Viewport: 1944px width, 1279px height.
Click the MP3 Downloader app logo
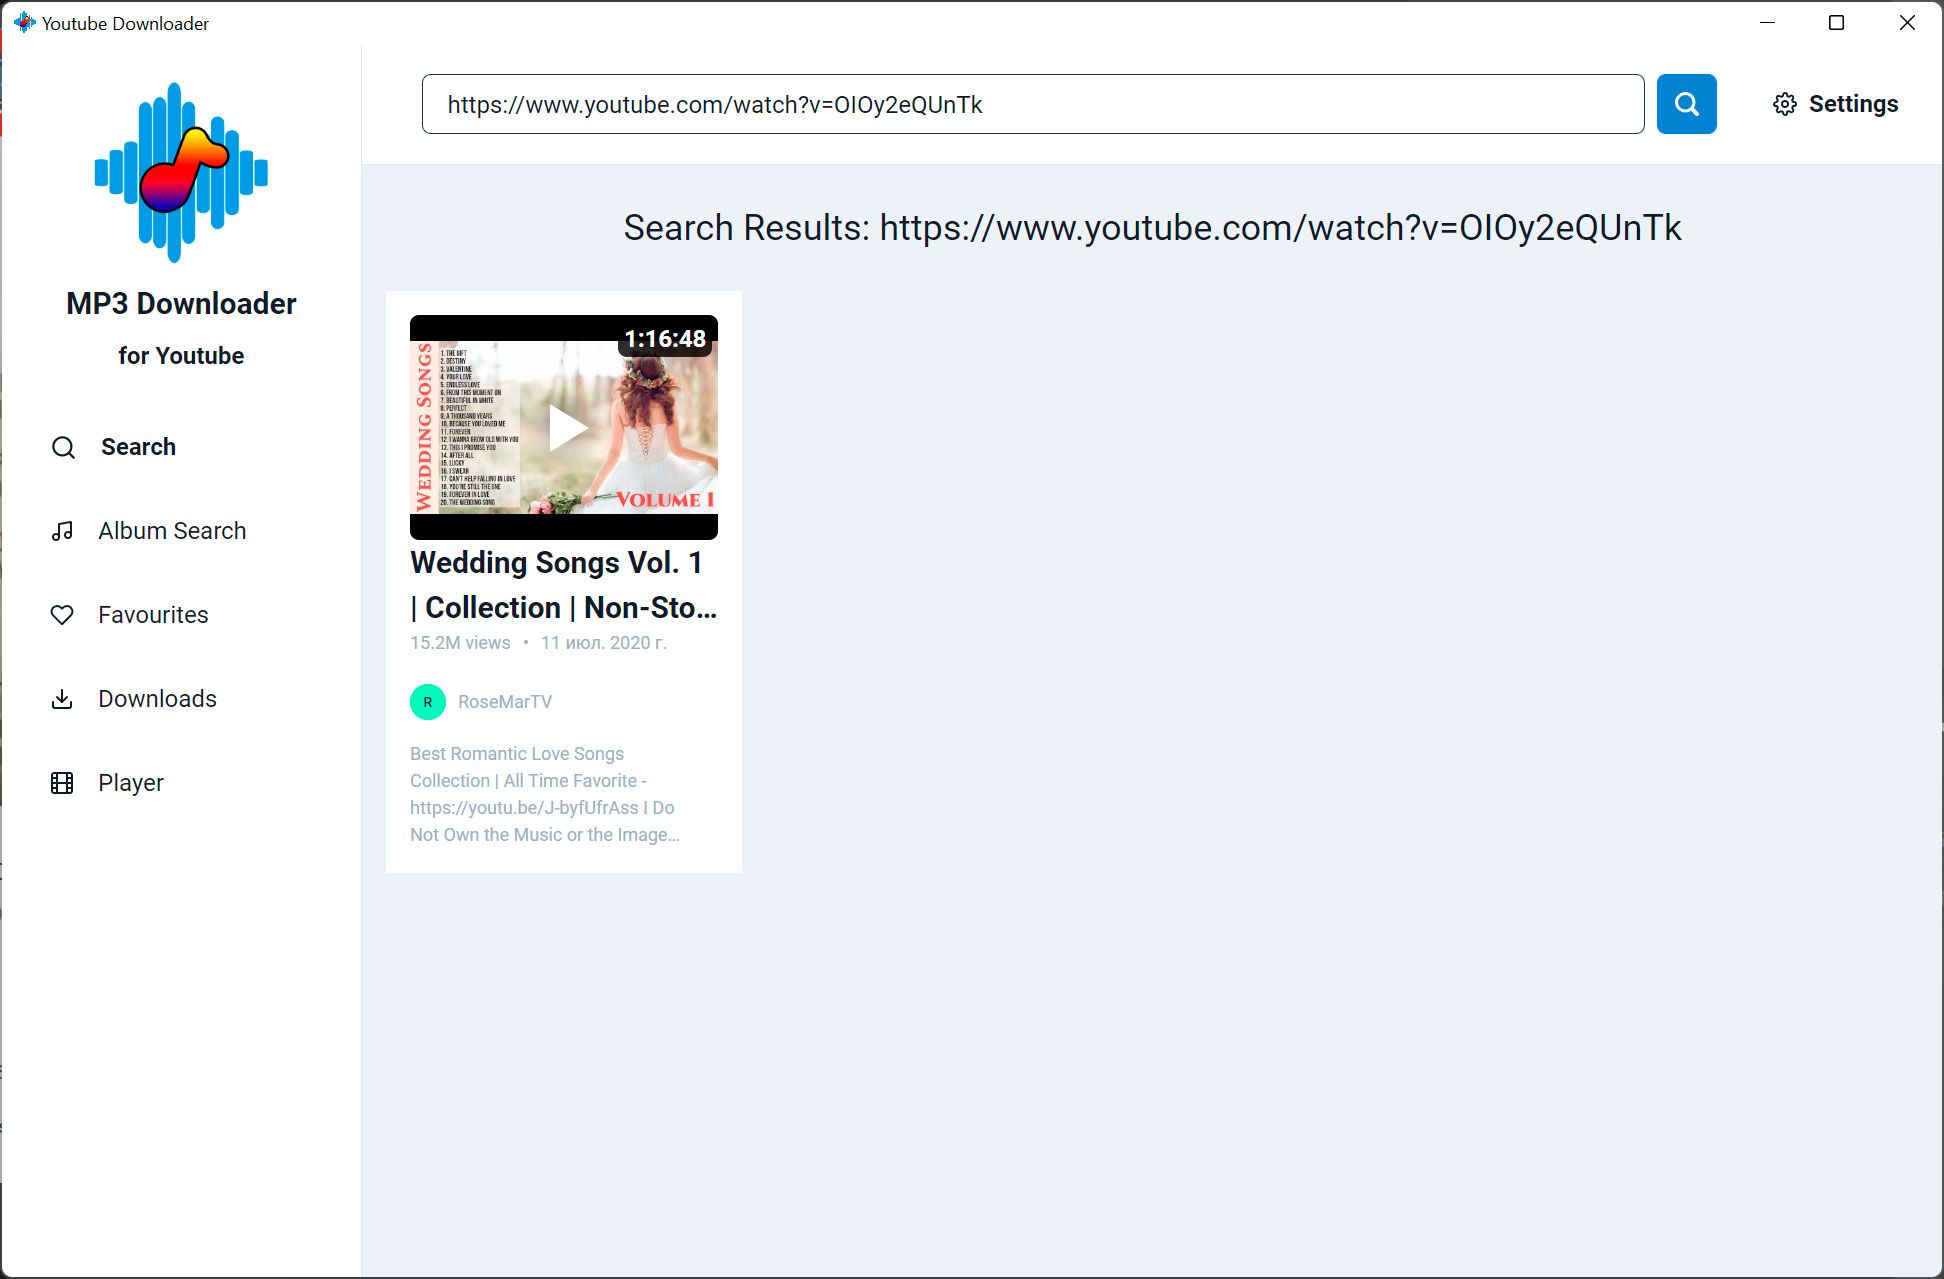click(181, 171)
